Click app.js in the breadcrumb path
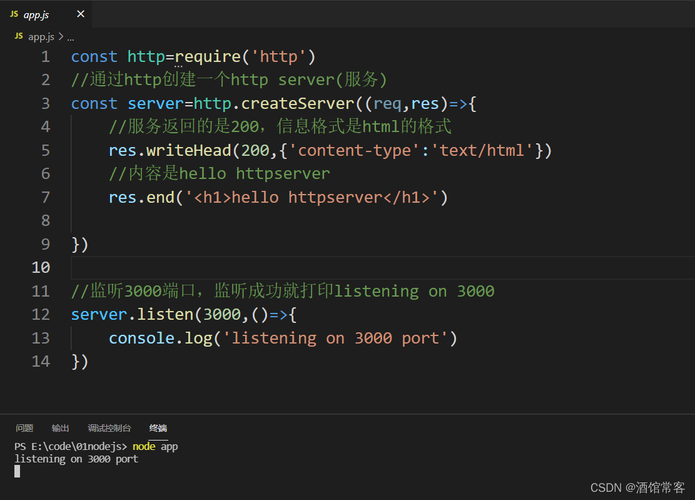The width and height of the screenshot is (695, 500). 41,37
